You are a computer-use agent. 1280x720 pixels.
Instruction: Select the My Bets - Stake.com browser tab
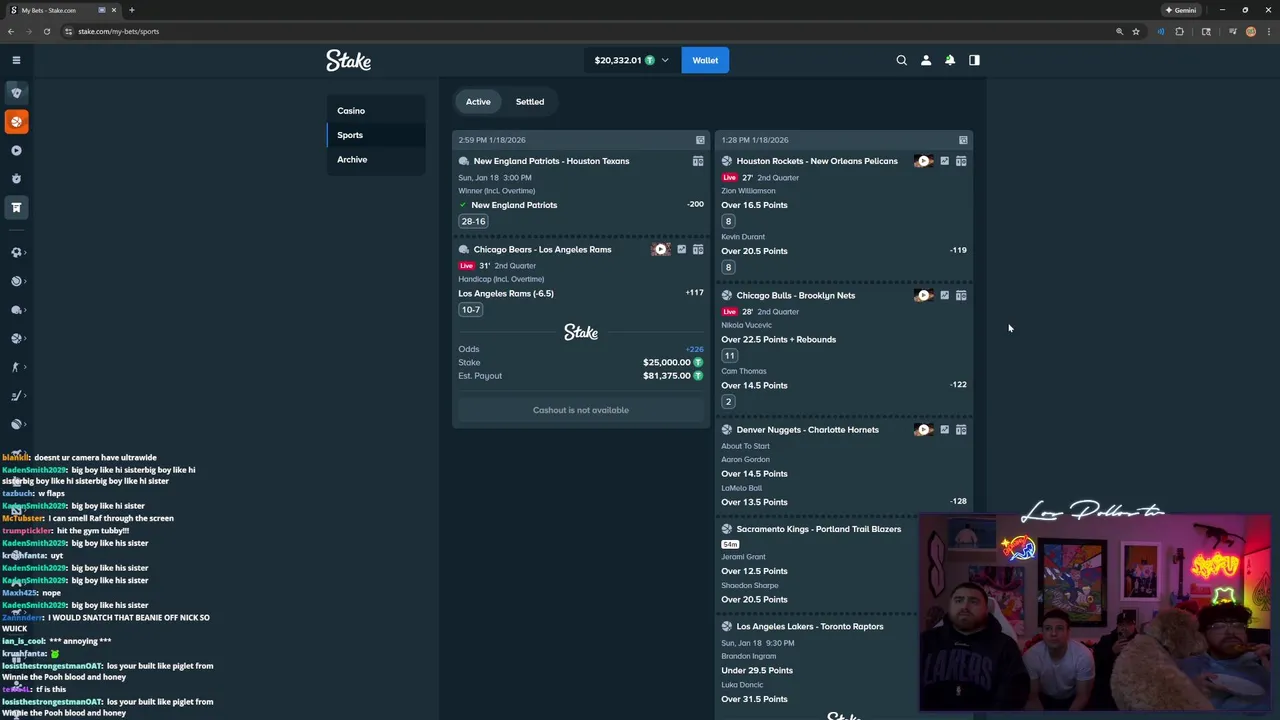pyautogui.click(x=63, y=10)
